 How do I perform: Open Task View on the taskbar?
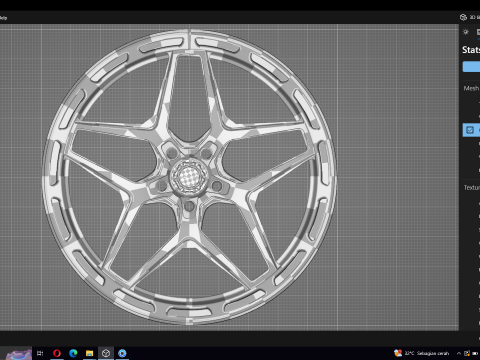click(40, 353)
